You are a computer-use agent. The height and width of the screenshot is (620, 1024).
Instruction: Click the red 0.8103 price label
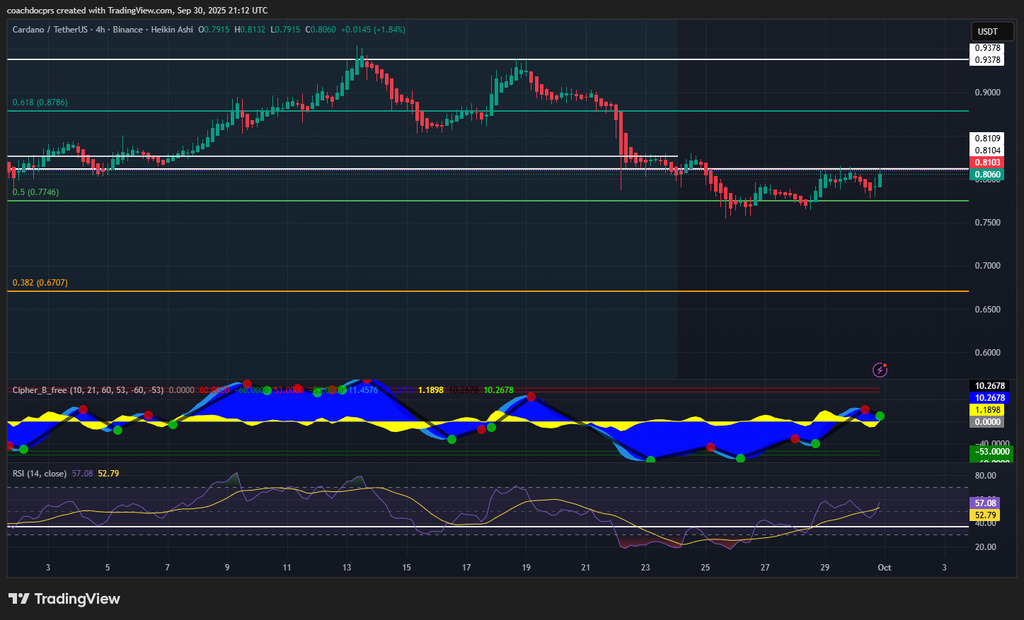(987, 162)
